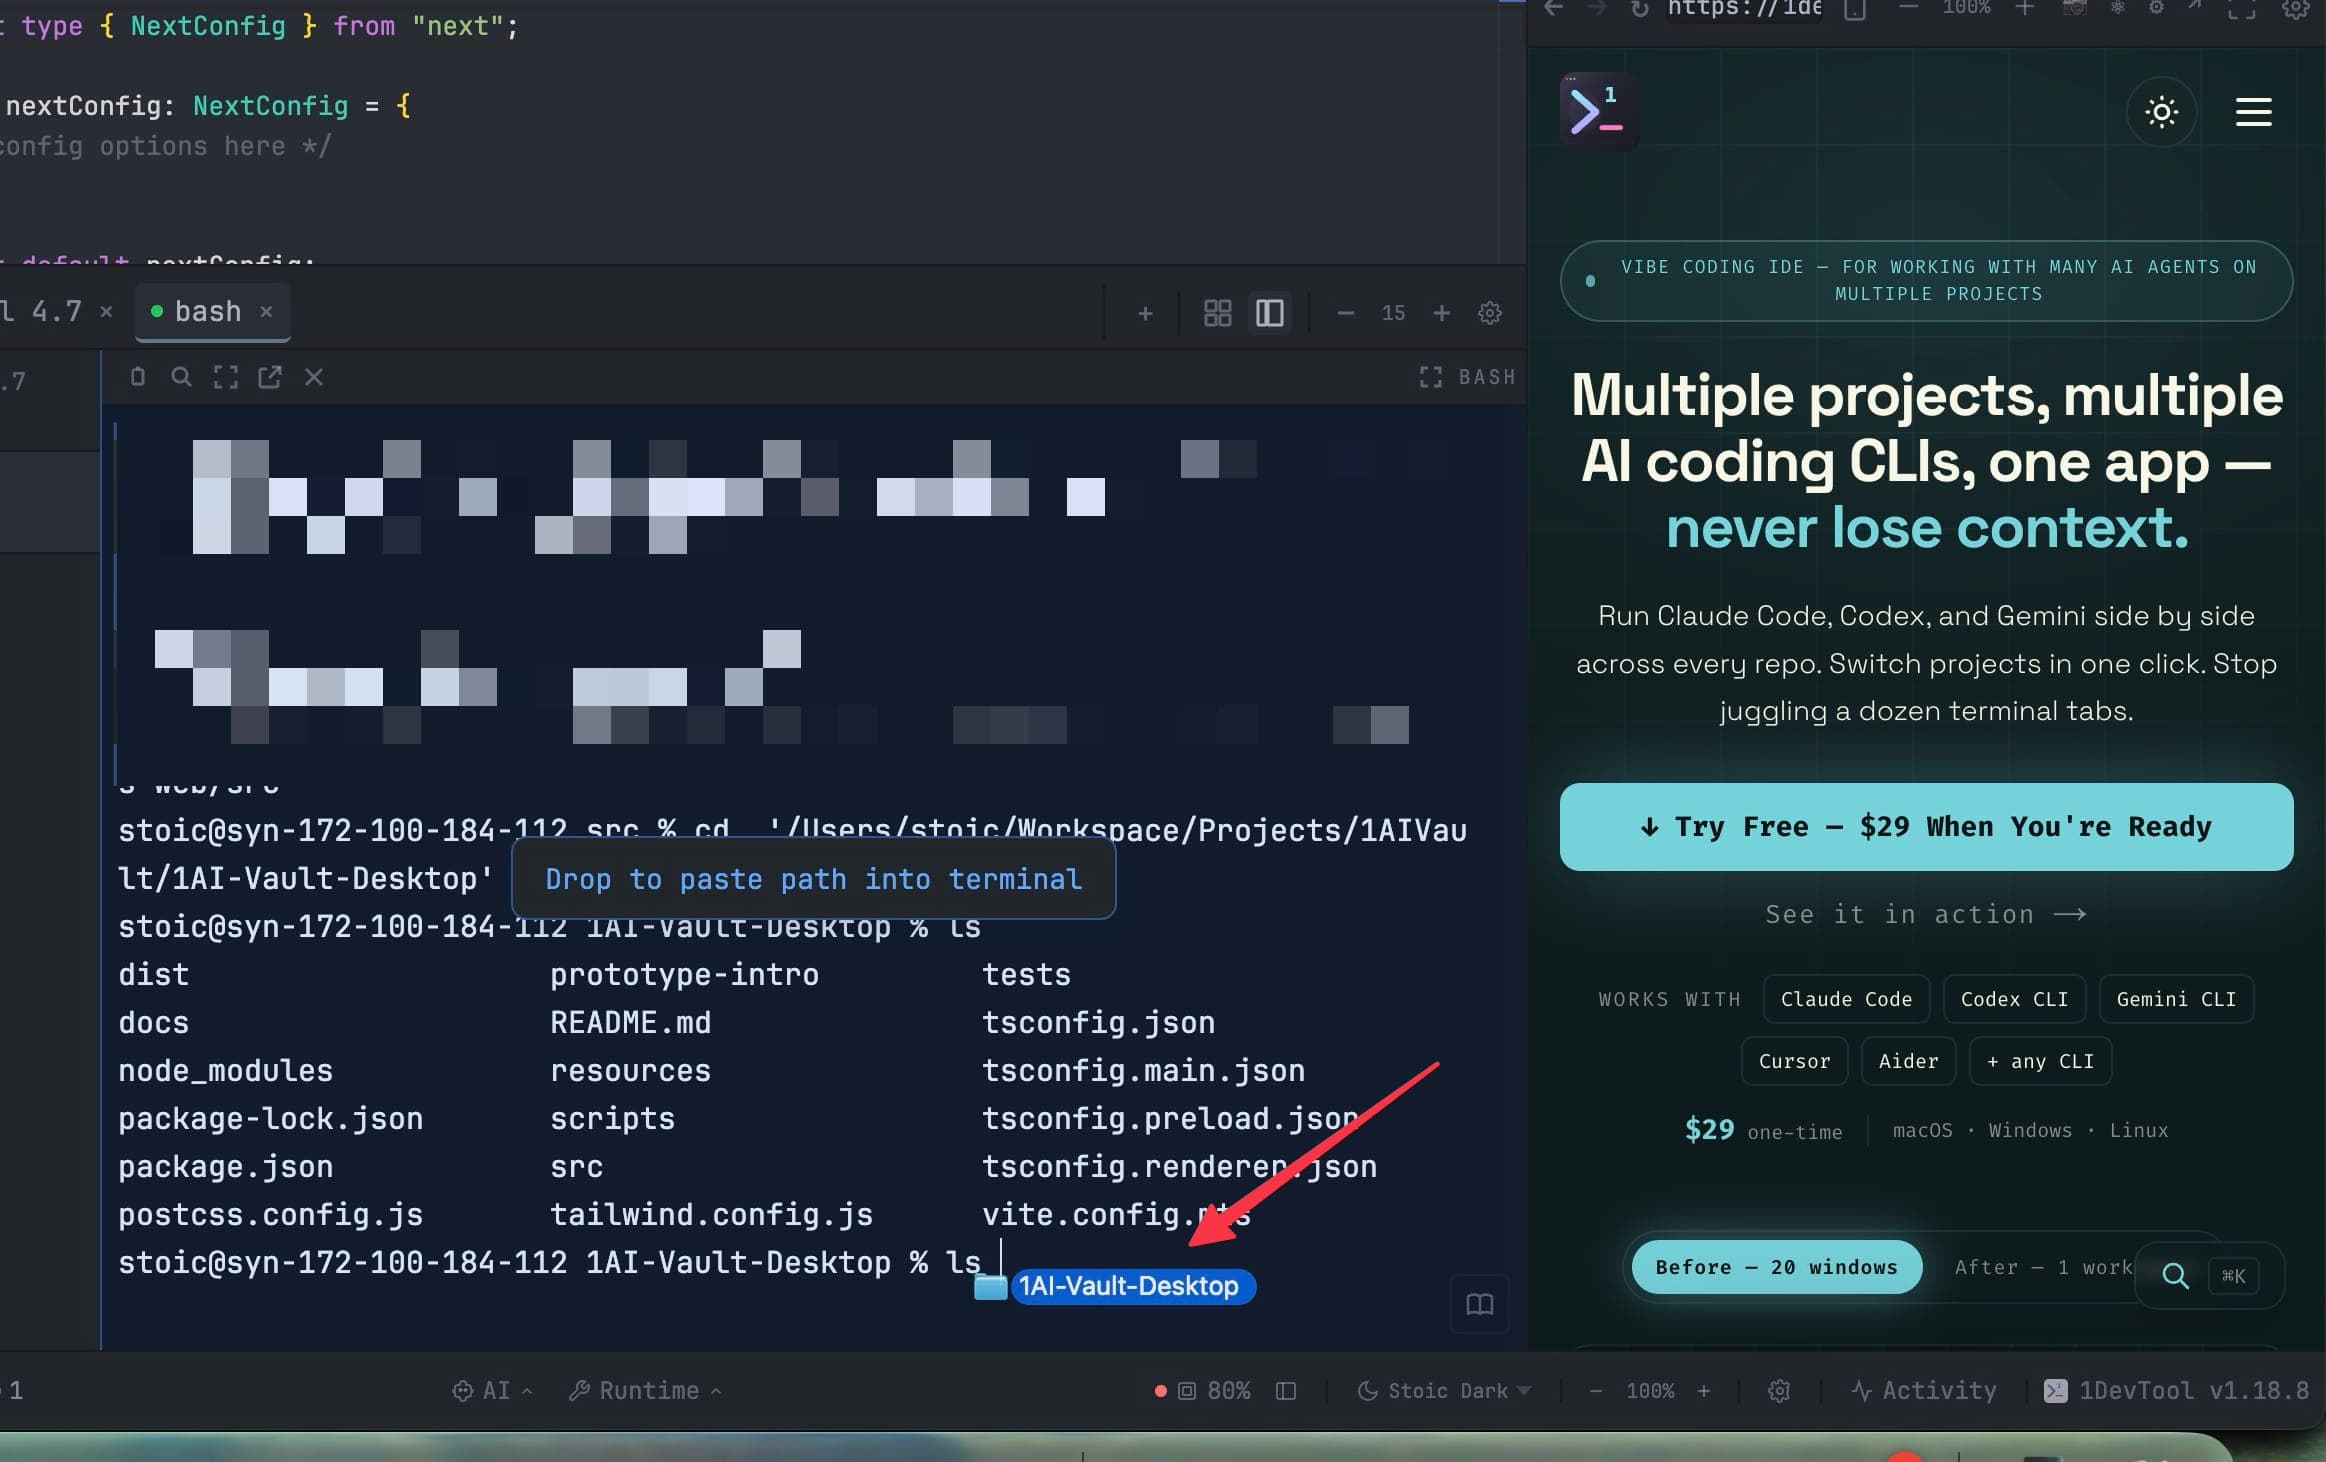Expand browser panel to fullscreen
2326x1462 pixels.
2241,9
